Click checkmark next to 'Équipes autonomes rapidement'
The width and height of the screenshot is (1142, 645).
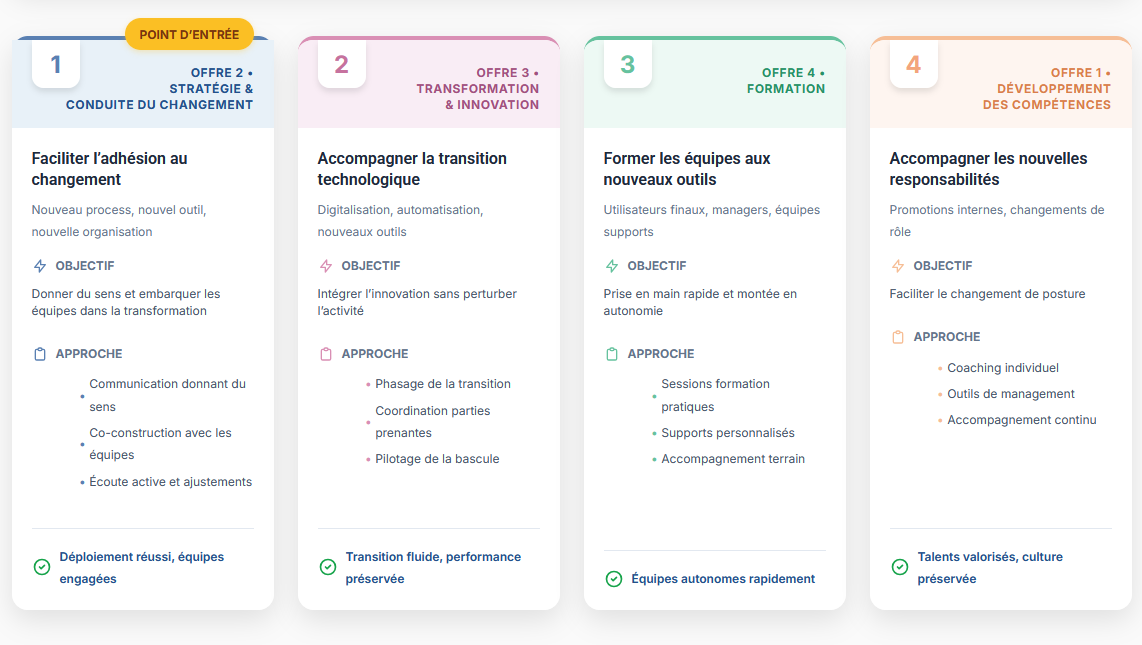coord(614,579)
